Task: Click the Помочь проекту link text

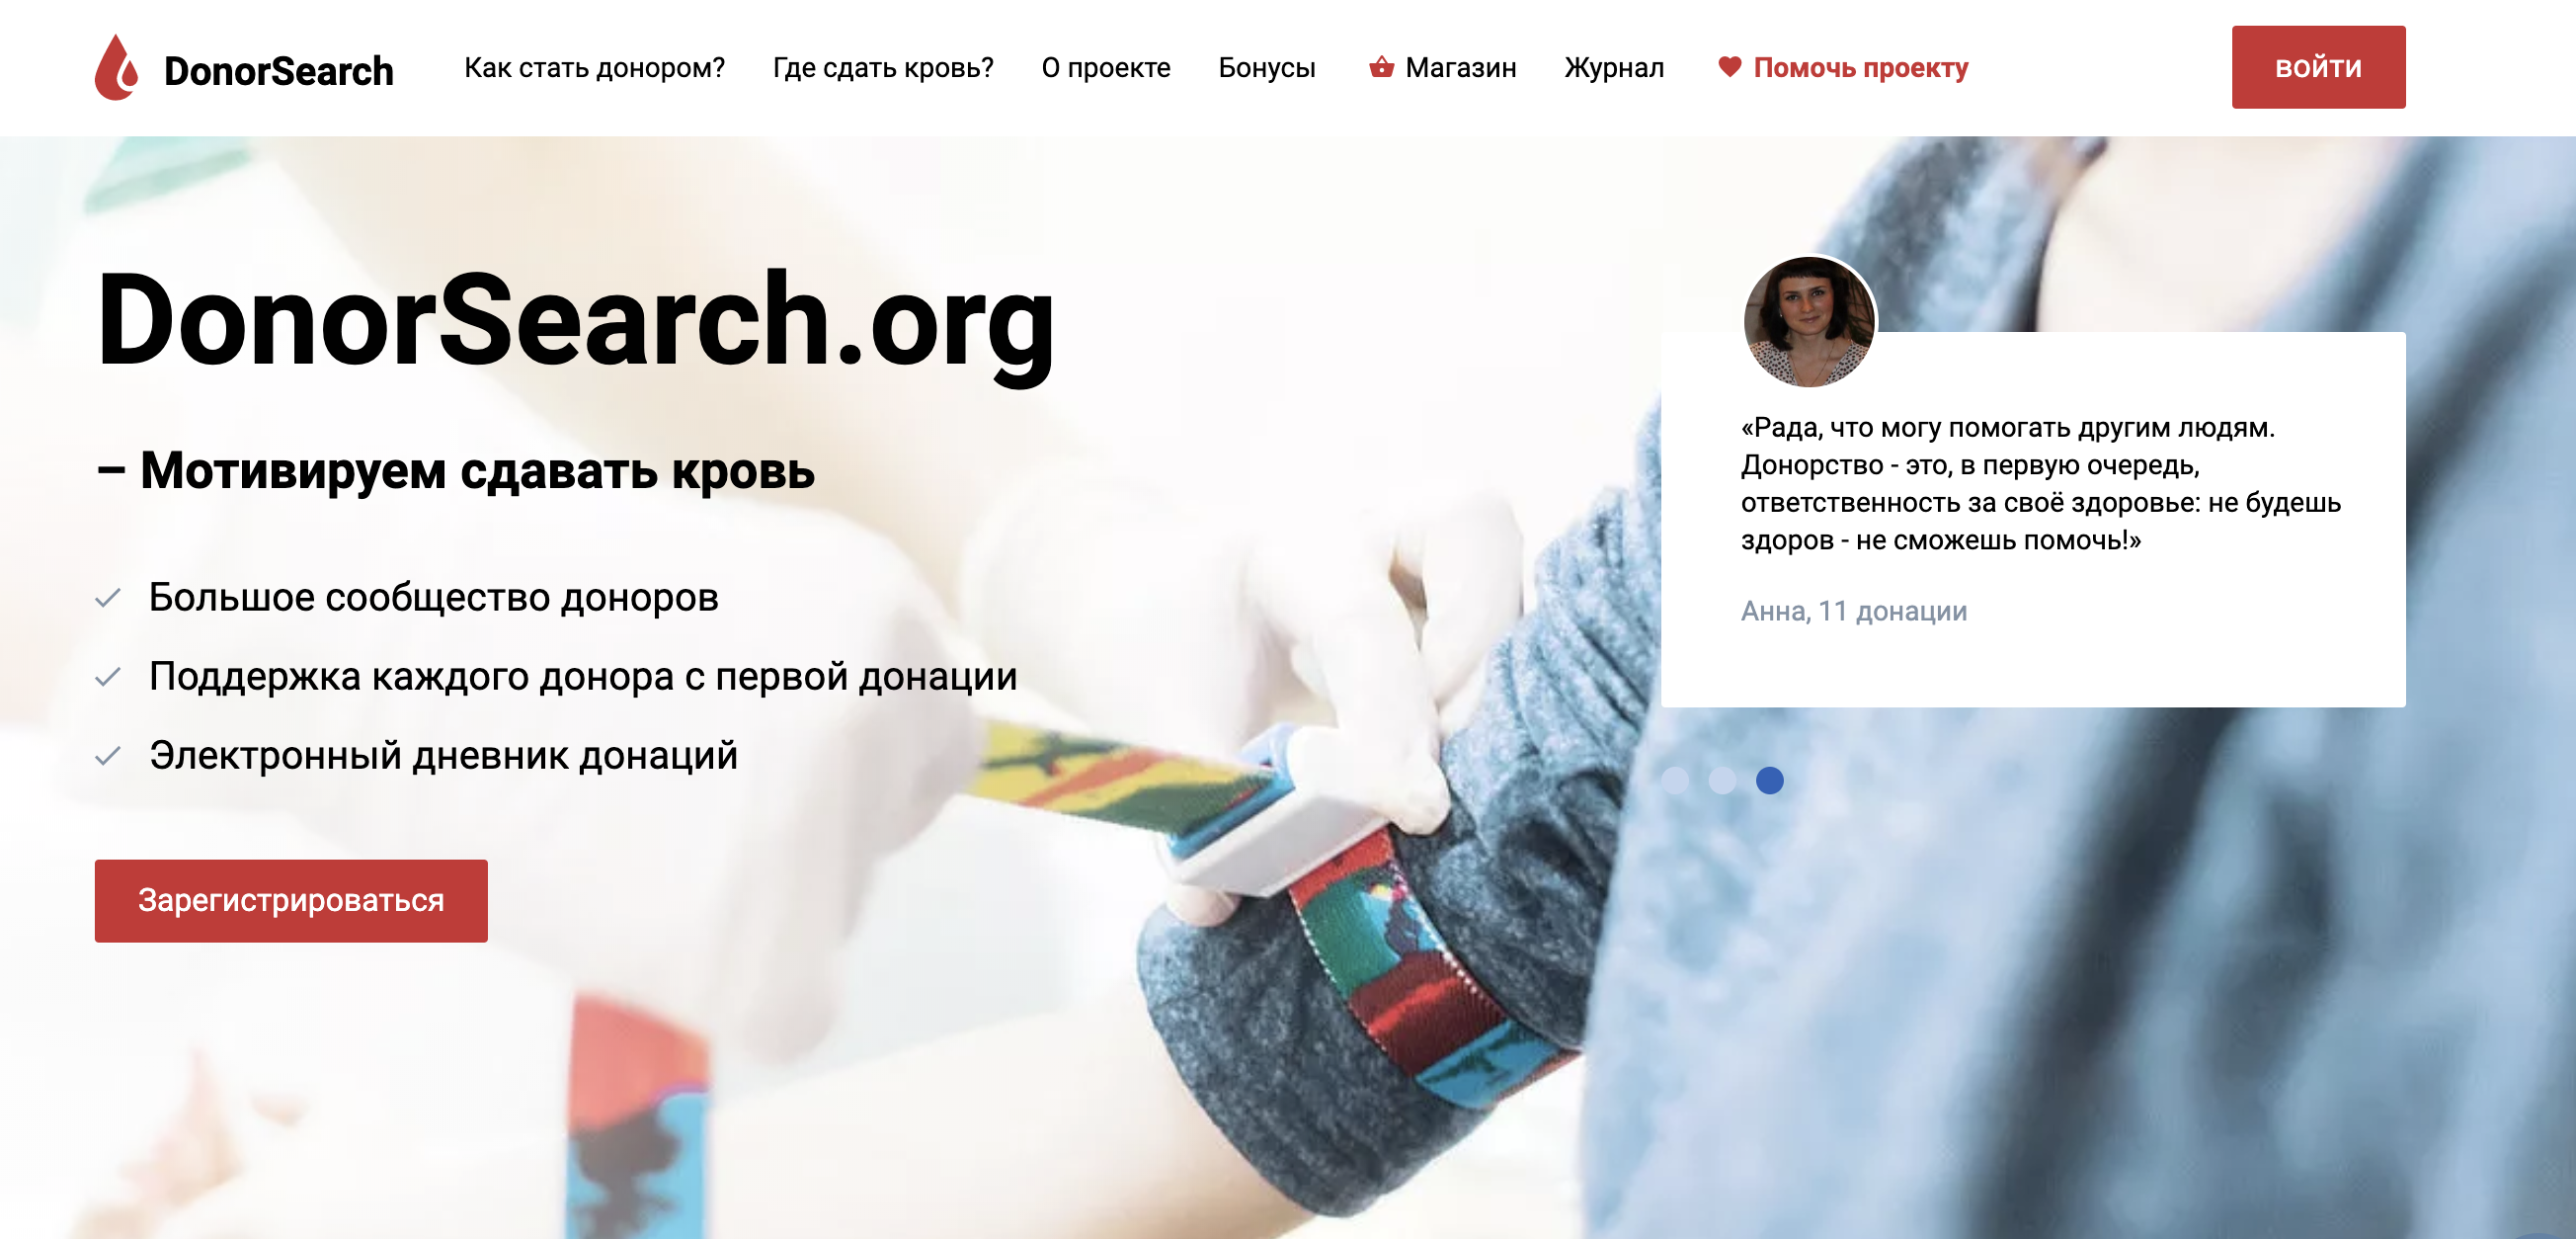Action: (x=1860, y=68)
